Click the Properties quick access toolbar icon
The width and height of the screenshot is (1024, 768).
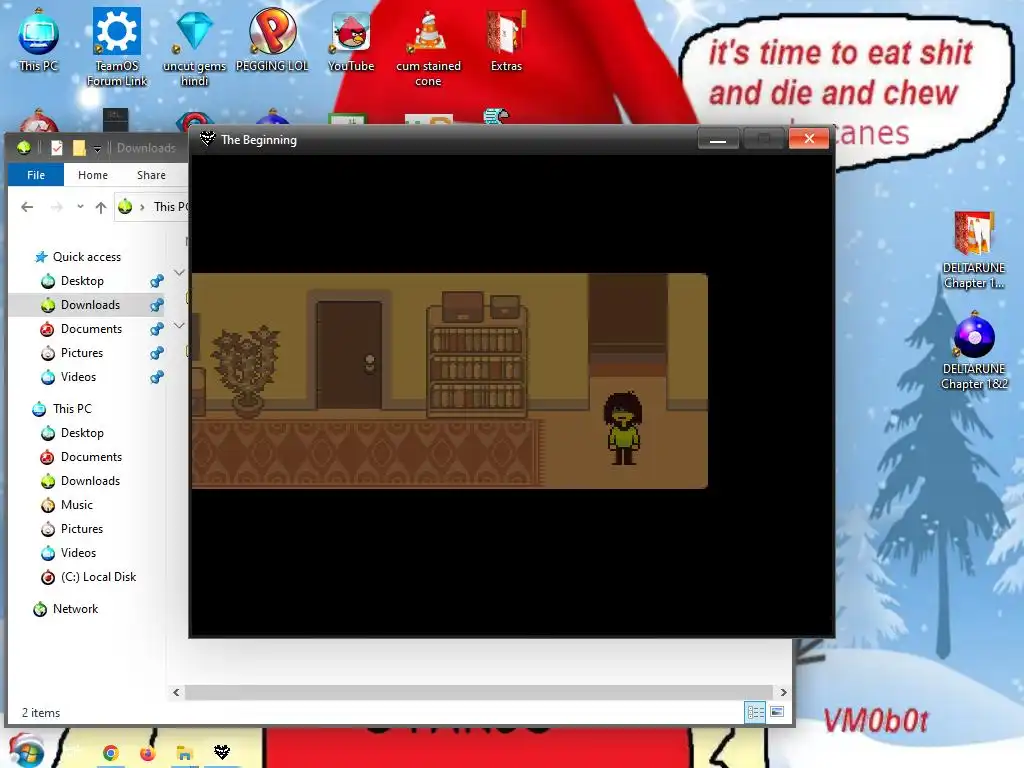[x=57, y=148]
